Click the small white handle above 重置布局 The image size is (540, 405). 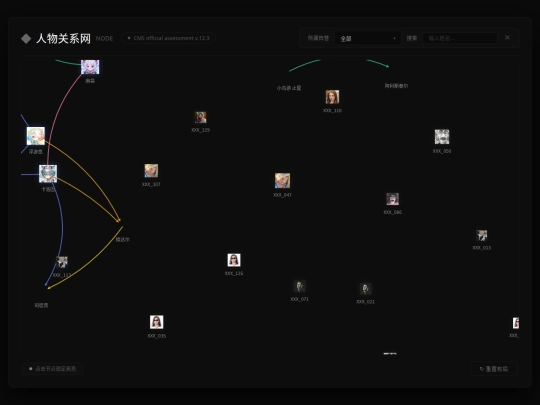pos(390,353)
